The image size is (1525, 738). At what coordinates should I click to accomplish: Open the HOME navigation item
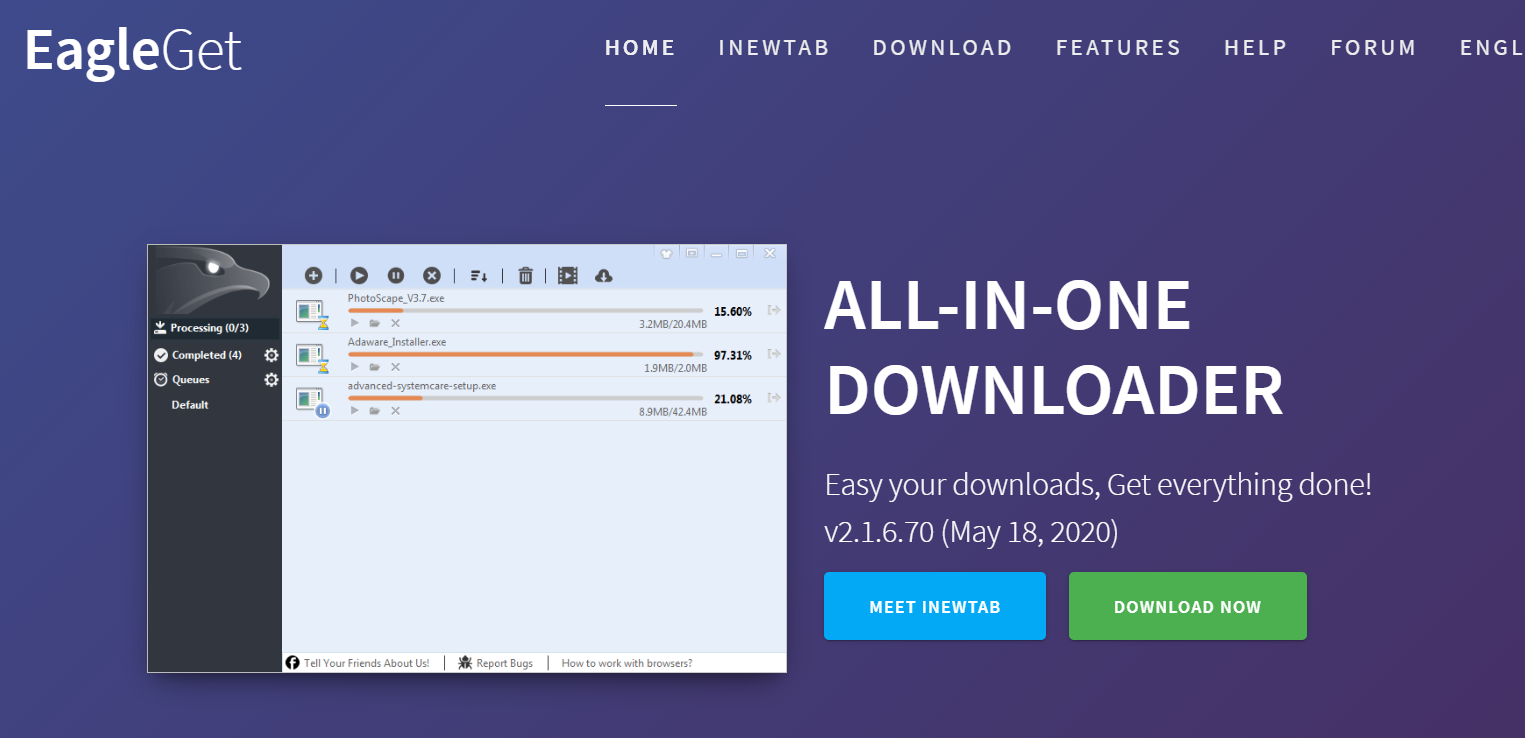(641, 48)
